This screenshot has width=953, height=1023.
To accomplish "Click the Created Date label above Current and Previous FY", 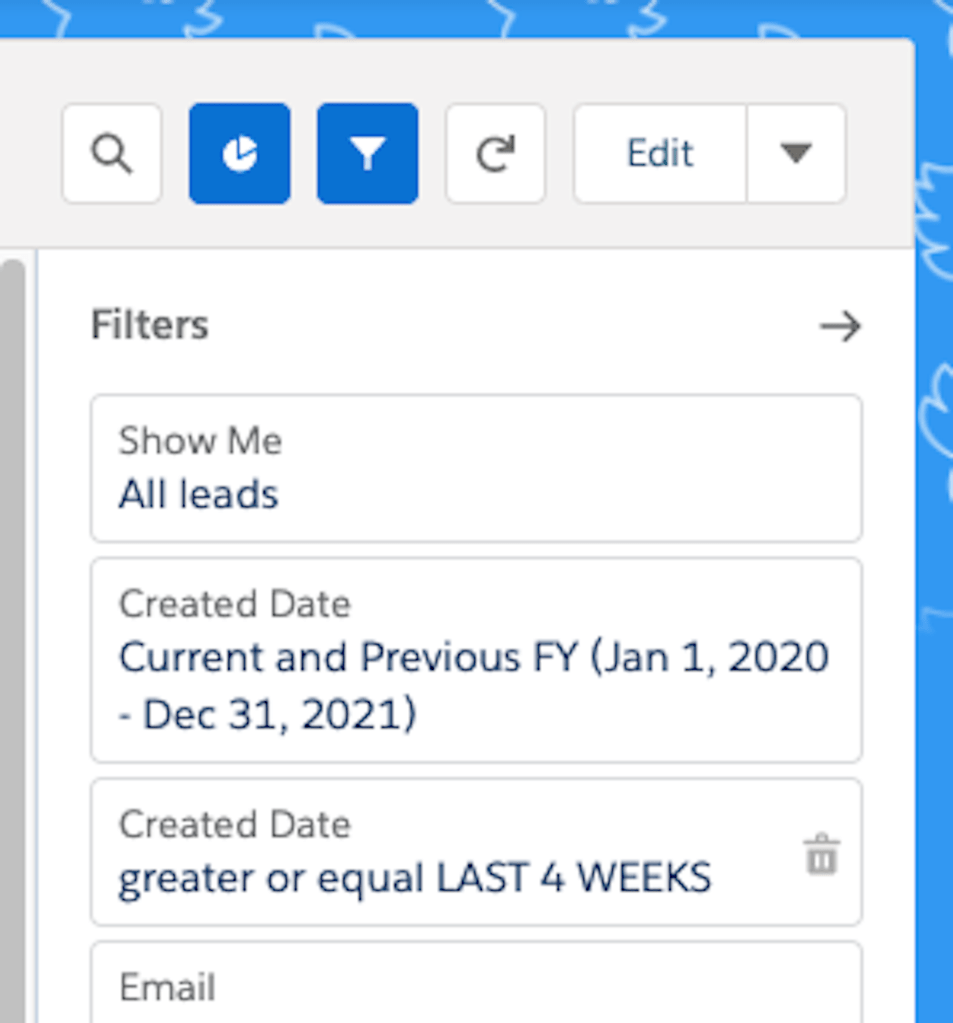I will click(234, 605).
